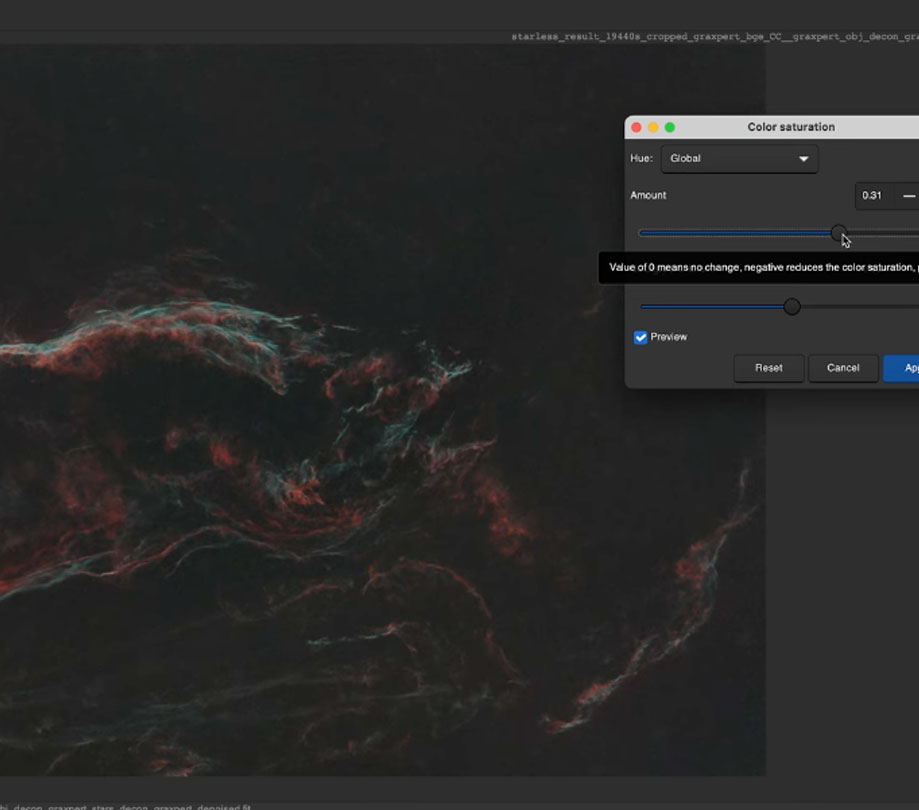
Task: Click the Amount label text
Action: (648, 195)
